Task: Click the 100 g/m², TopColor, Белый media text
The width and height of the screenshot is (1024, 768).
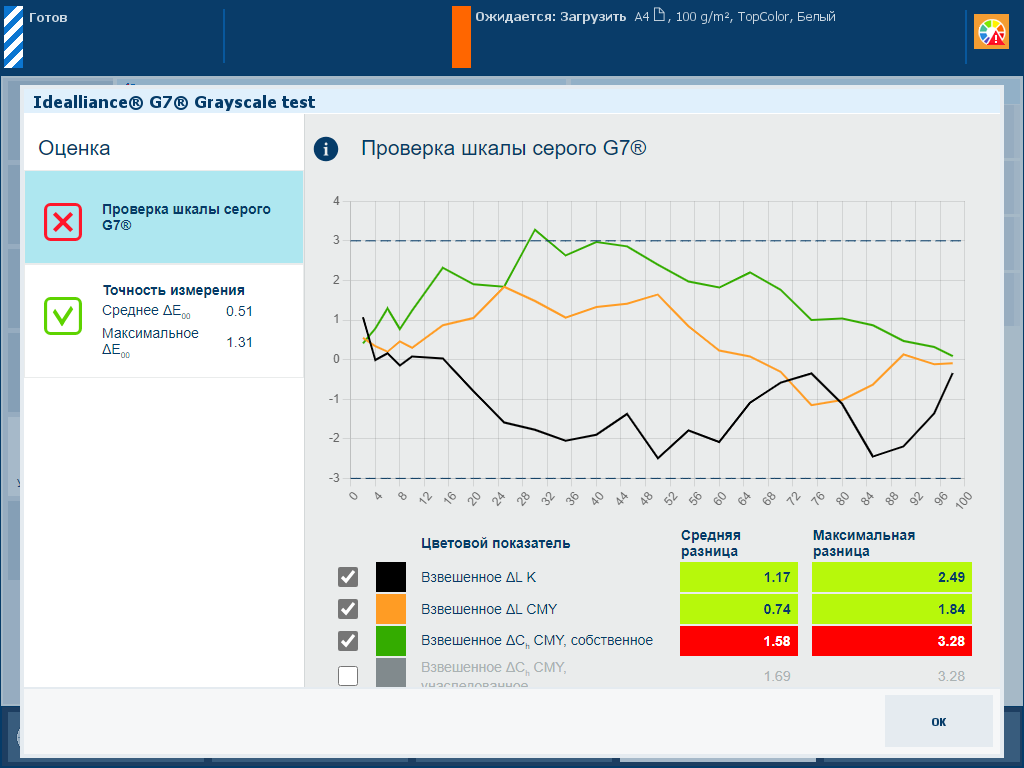Action: (756, 17)
